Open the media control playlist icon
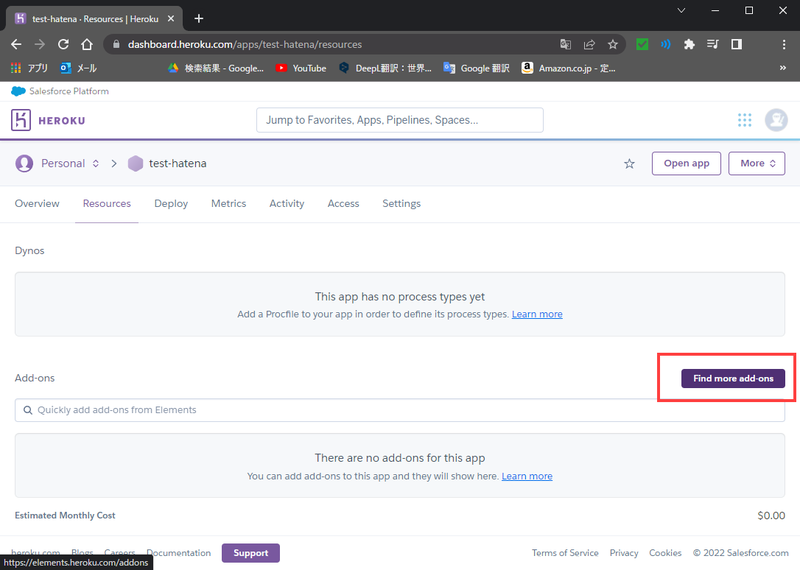This screenshot has height=570, width=800. coord(713,44)
